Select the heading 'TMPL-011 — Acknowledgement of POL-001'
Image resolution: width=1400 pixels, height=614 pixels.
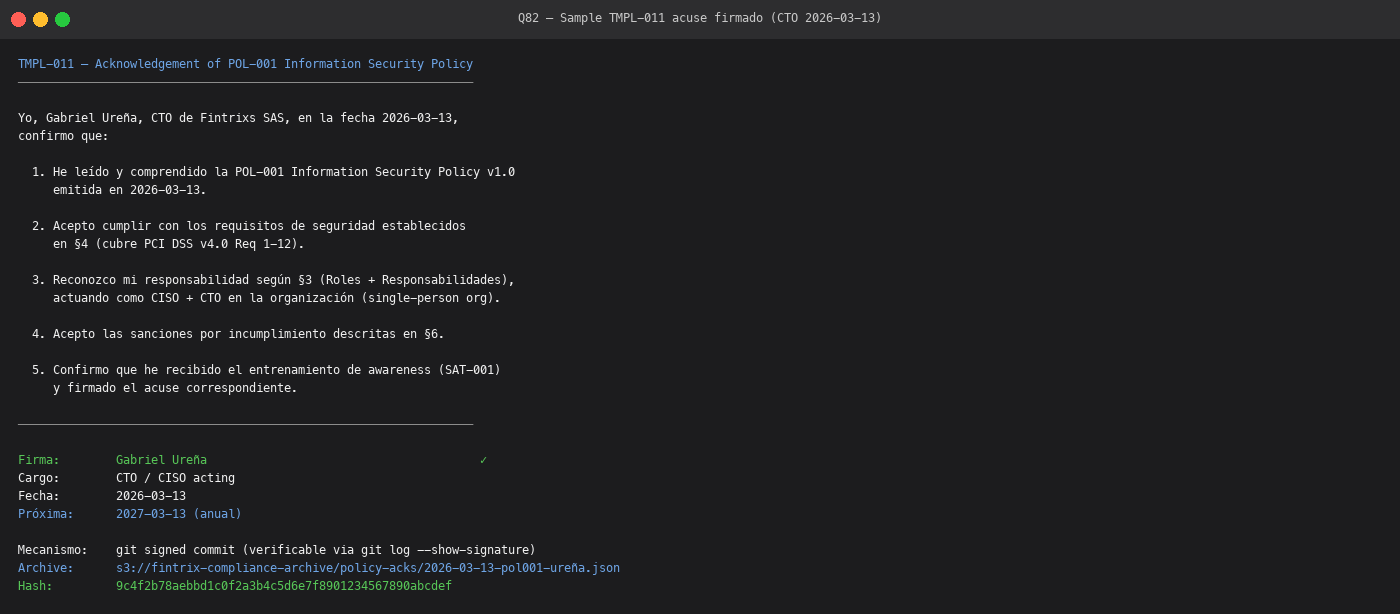tap(245, 64)
